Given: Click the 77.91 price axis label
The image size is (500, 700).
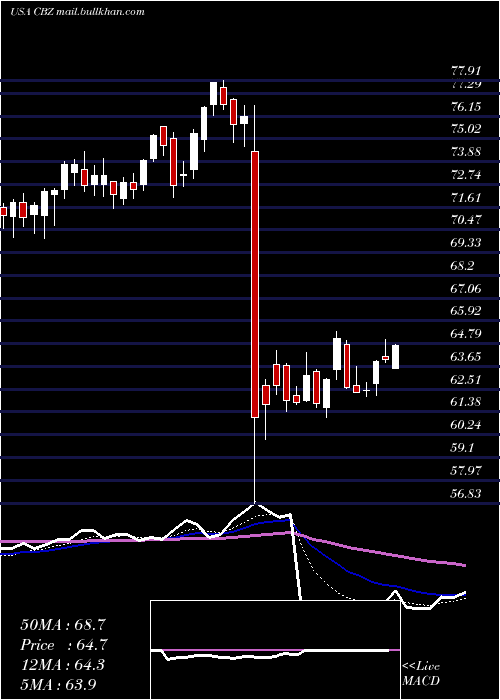Looking at the screenshot, I should [x=466, y=71].
